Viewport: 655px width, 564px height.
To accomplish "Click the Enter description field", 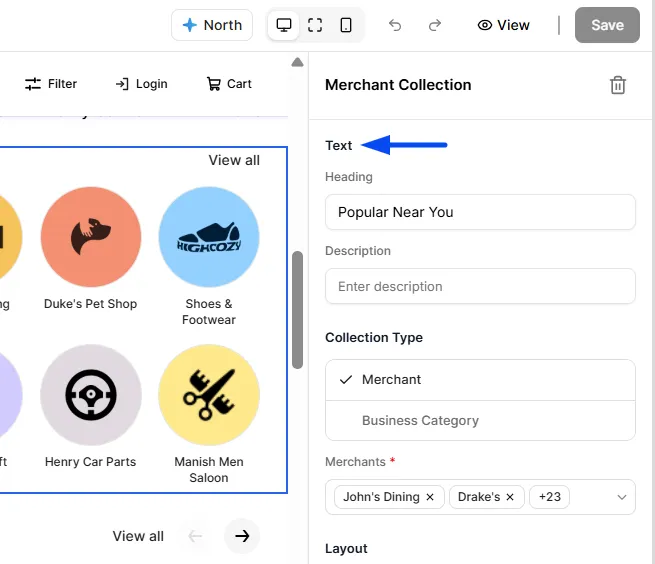I will point(480,287).
